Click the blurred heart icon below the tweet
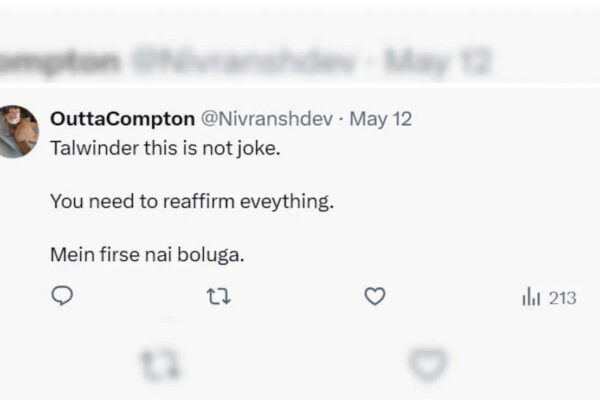The width and height of the screenshot is (600, 400). [428, 364]
